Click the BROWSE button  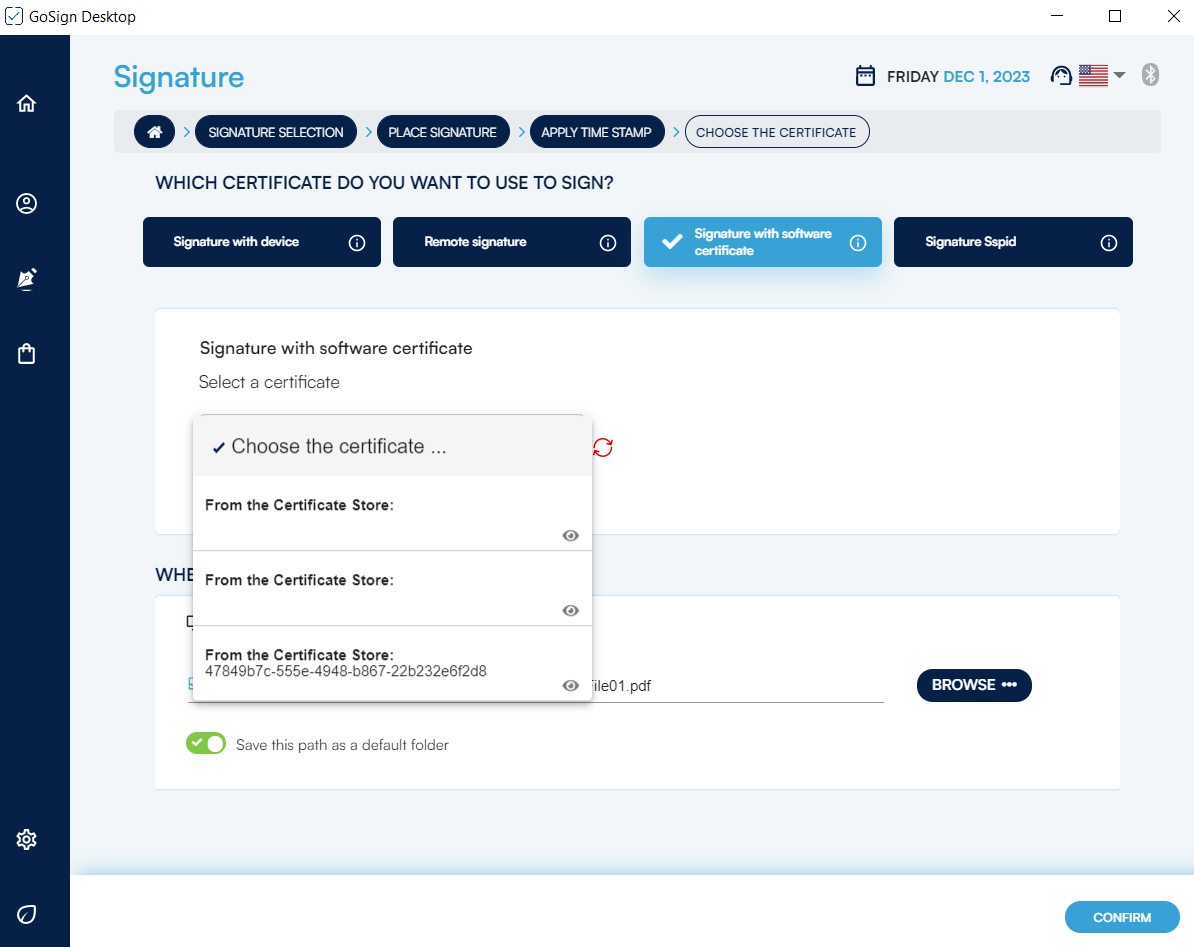point(973,685)
